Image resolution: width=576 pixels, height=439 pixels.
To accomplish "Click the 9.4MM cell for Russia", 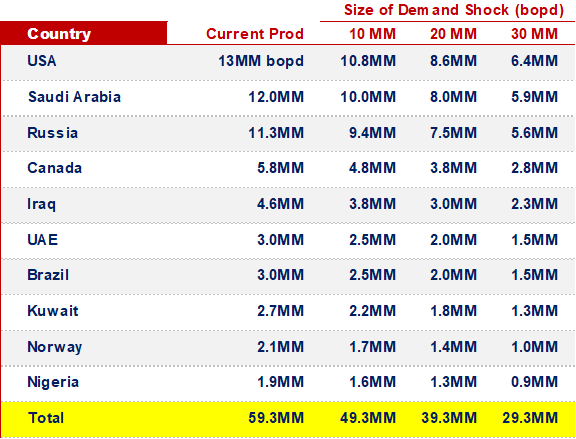I will pyautogui.click(x=372, y=133).
